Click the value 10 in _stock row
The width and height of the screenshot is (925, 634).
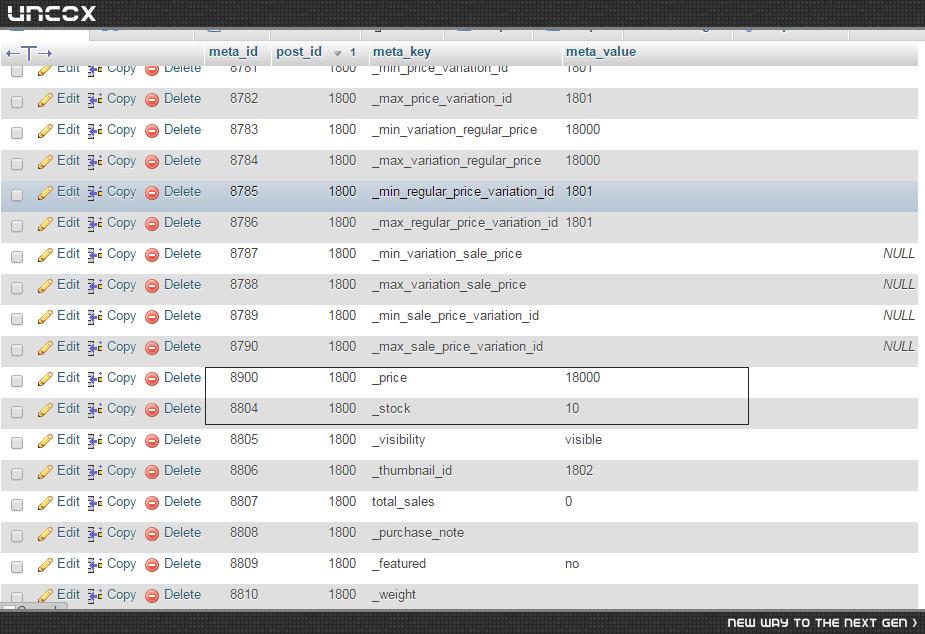click(x=572, y=408)
